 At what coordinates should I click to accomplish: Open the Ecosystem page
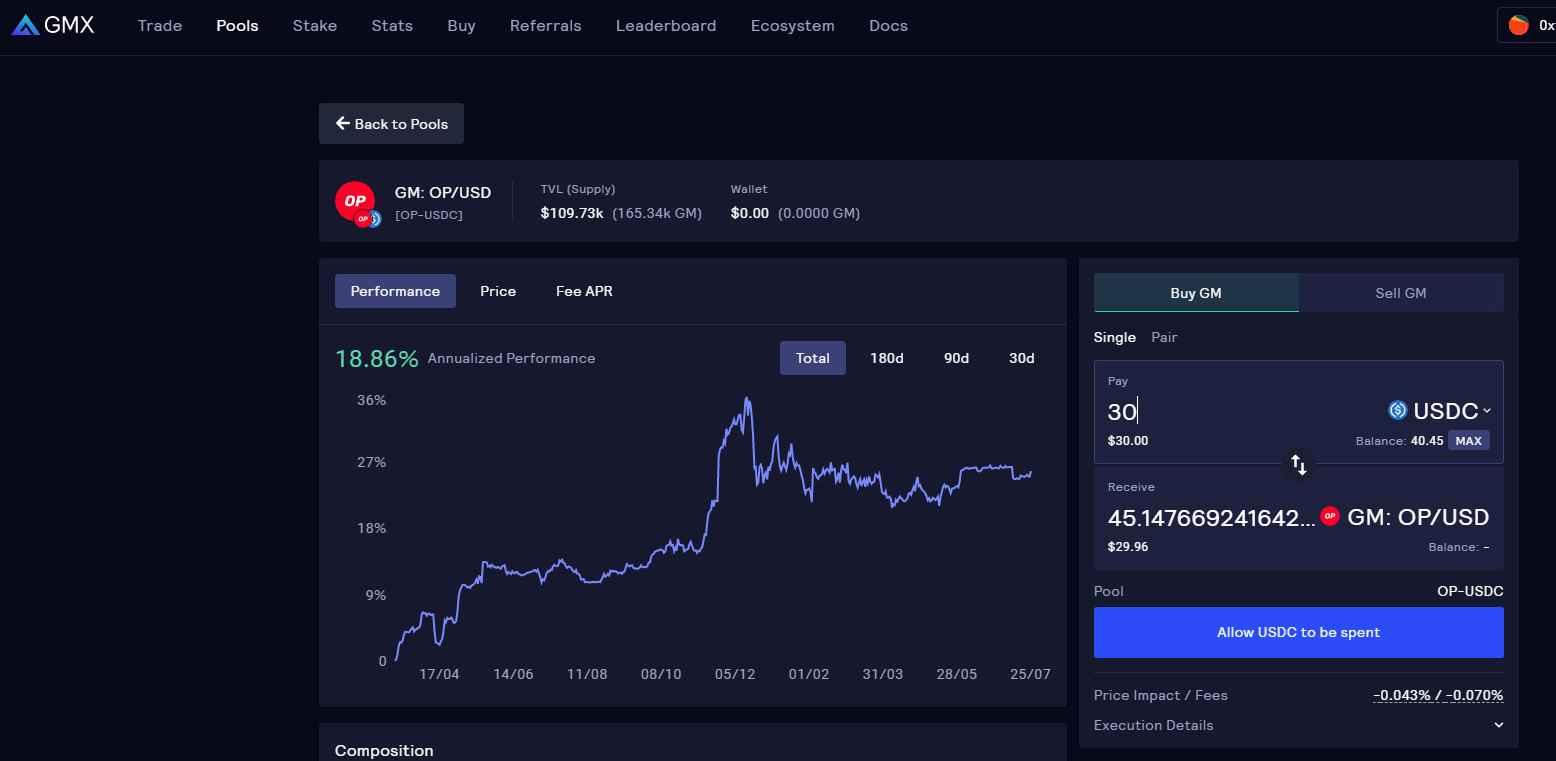point(793,26)
